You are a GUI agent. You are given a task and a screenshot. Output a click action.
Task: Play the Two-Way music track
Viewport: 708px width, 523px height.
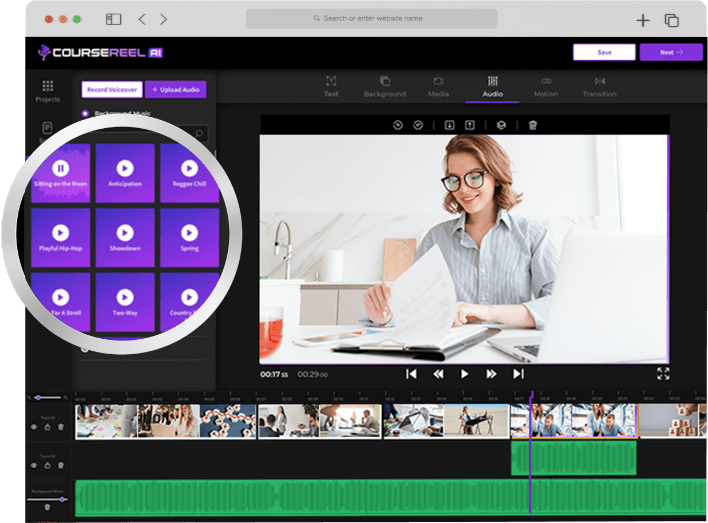[x=125, y=297]
